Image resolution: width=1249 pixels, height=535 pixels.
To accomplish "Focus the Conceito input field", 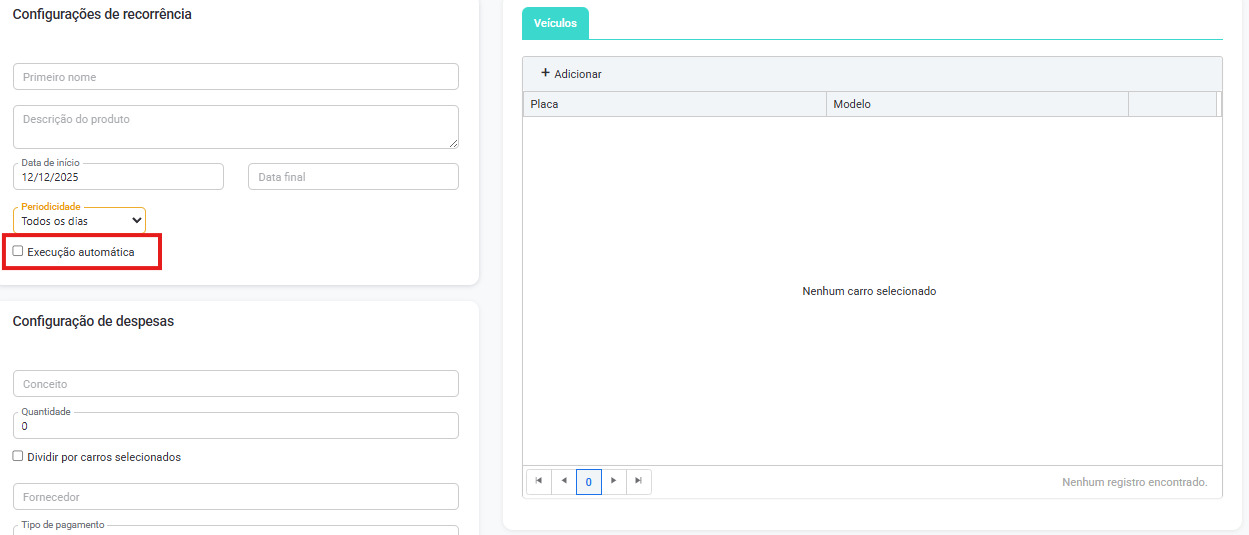I will [x=235, y=384].
